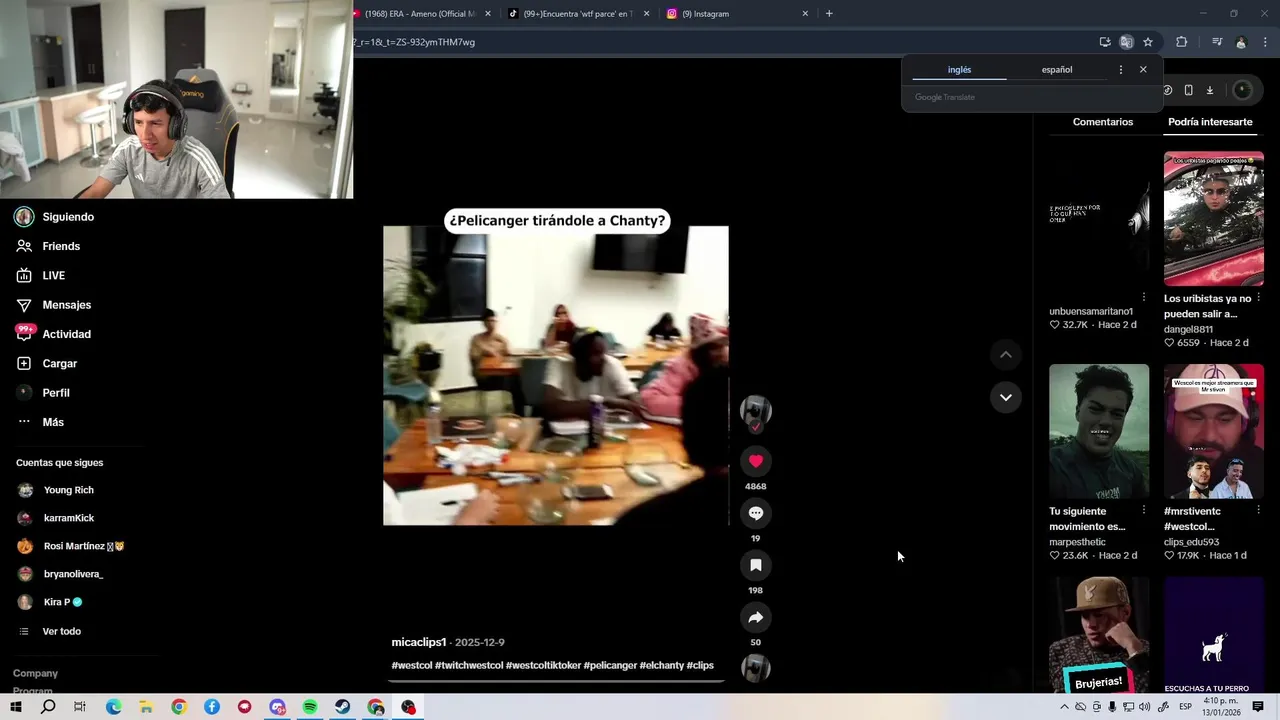1280x720 pixels.
Task: Switch to the Podría interesarte tab
Action: point(1210,122)
